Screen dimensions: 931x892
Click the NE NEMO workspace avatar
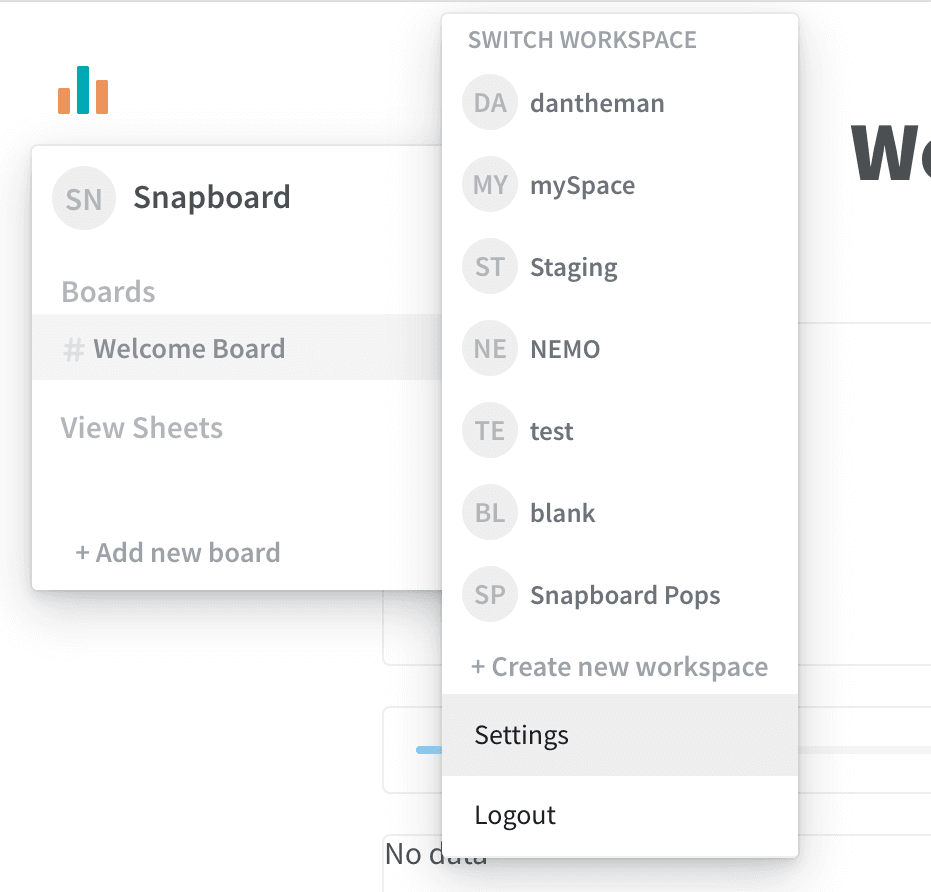[489, 348]
